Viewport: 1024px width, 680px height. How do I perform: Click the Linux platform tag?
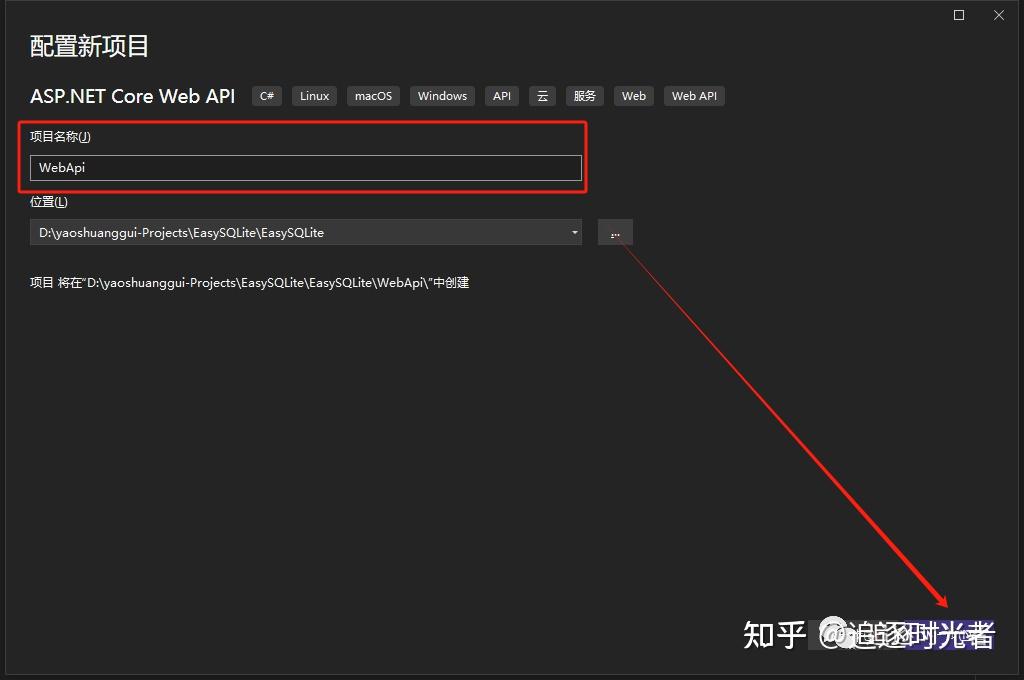(x=313, y=95)
